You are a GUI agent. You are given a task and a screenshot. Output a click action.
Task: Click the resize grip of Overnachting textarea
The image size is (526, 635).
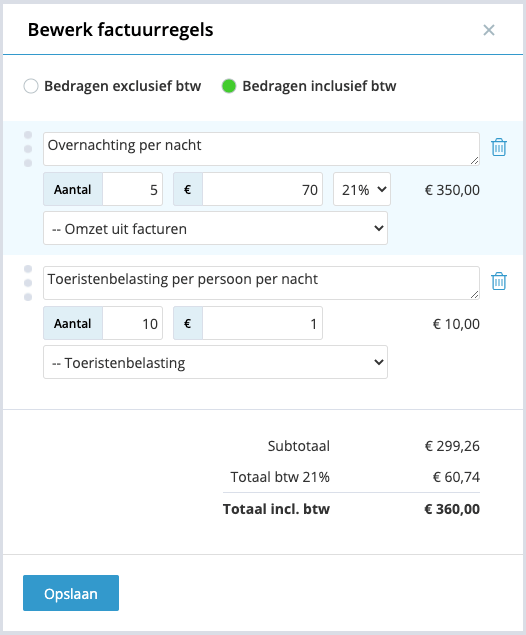point(475,161)
